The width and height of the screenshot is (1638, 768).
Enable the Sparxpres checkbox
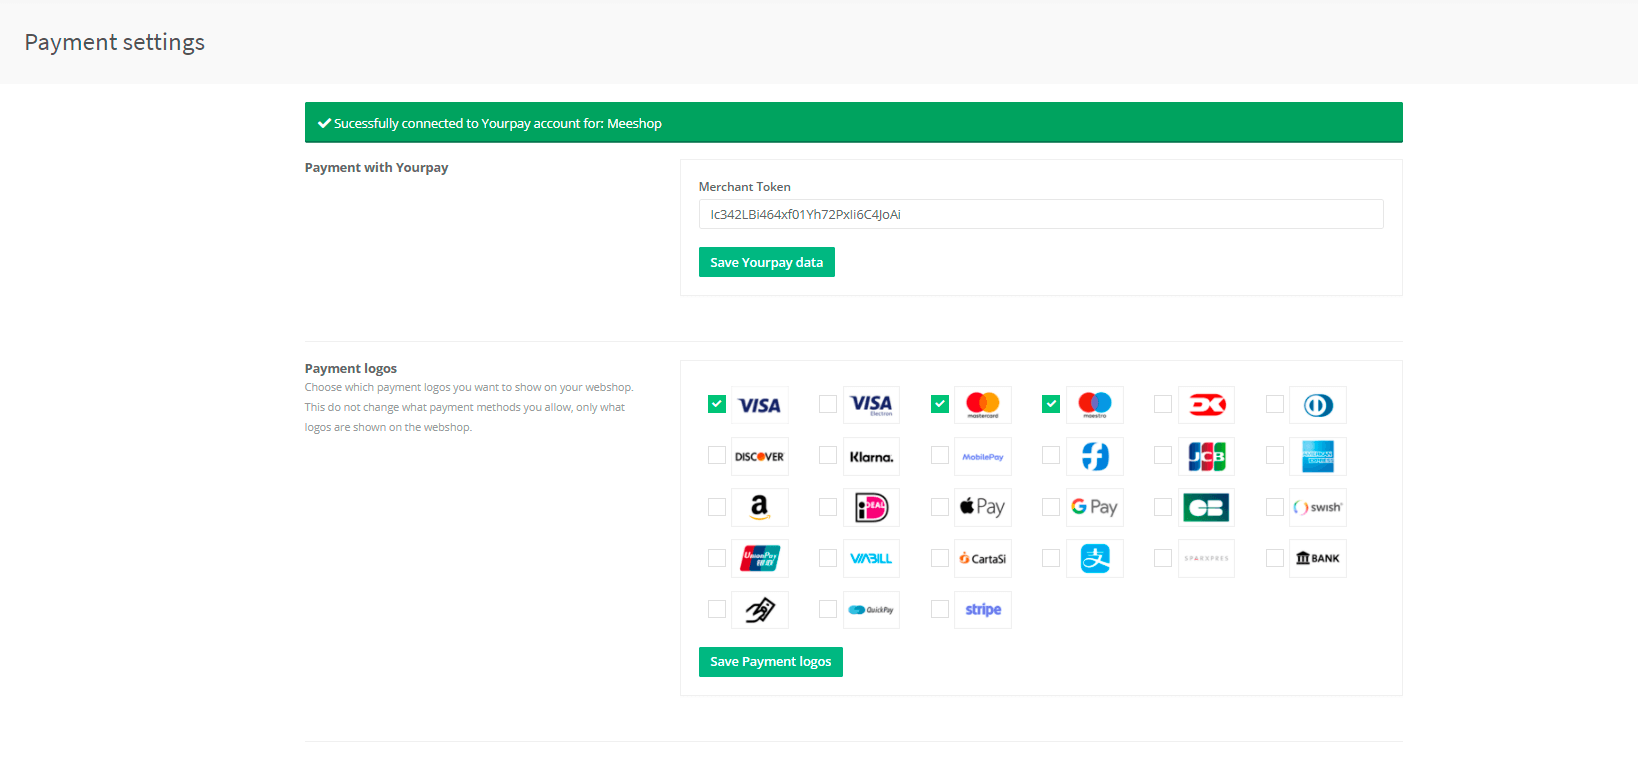click(1163, 558)
